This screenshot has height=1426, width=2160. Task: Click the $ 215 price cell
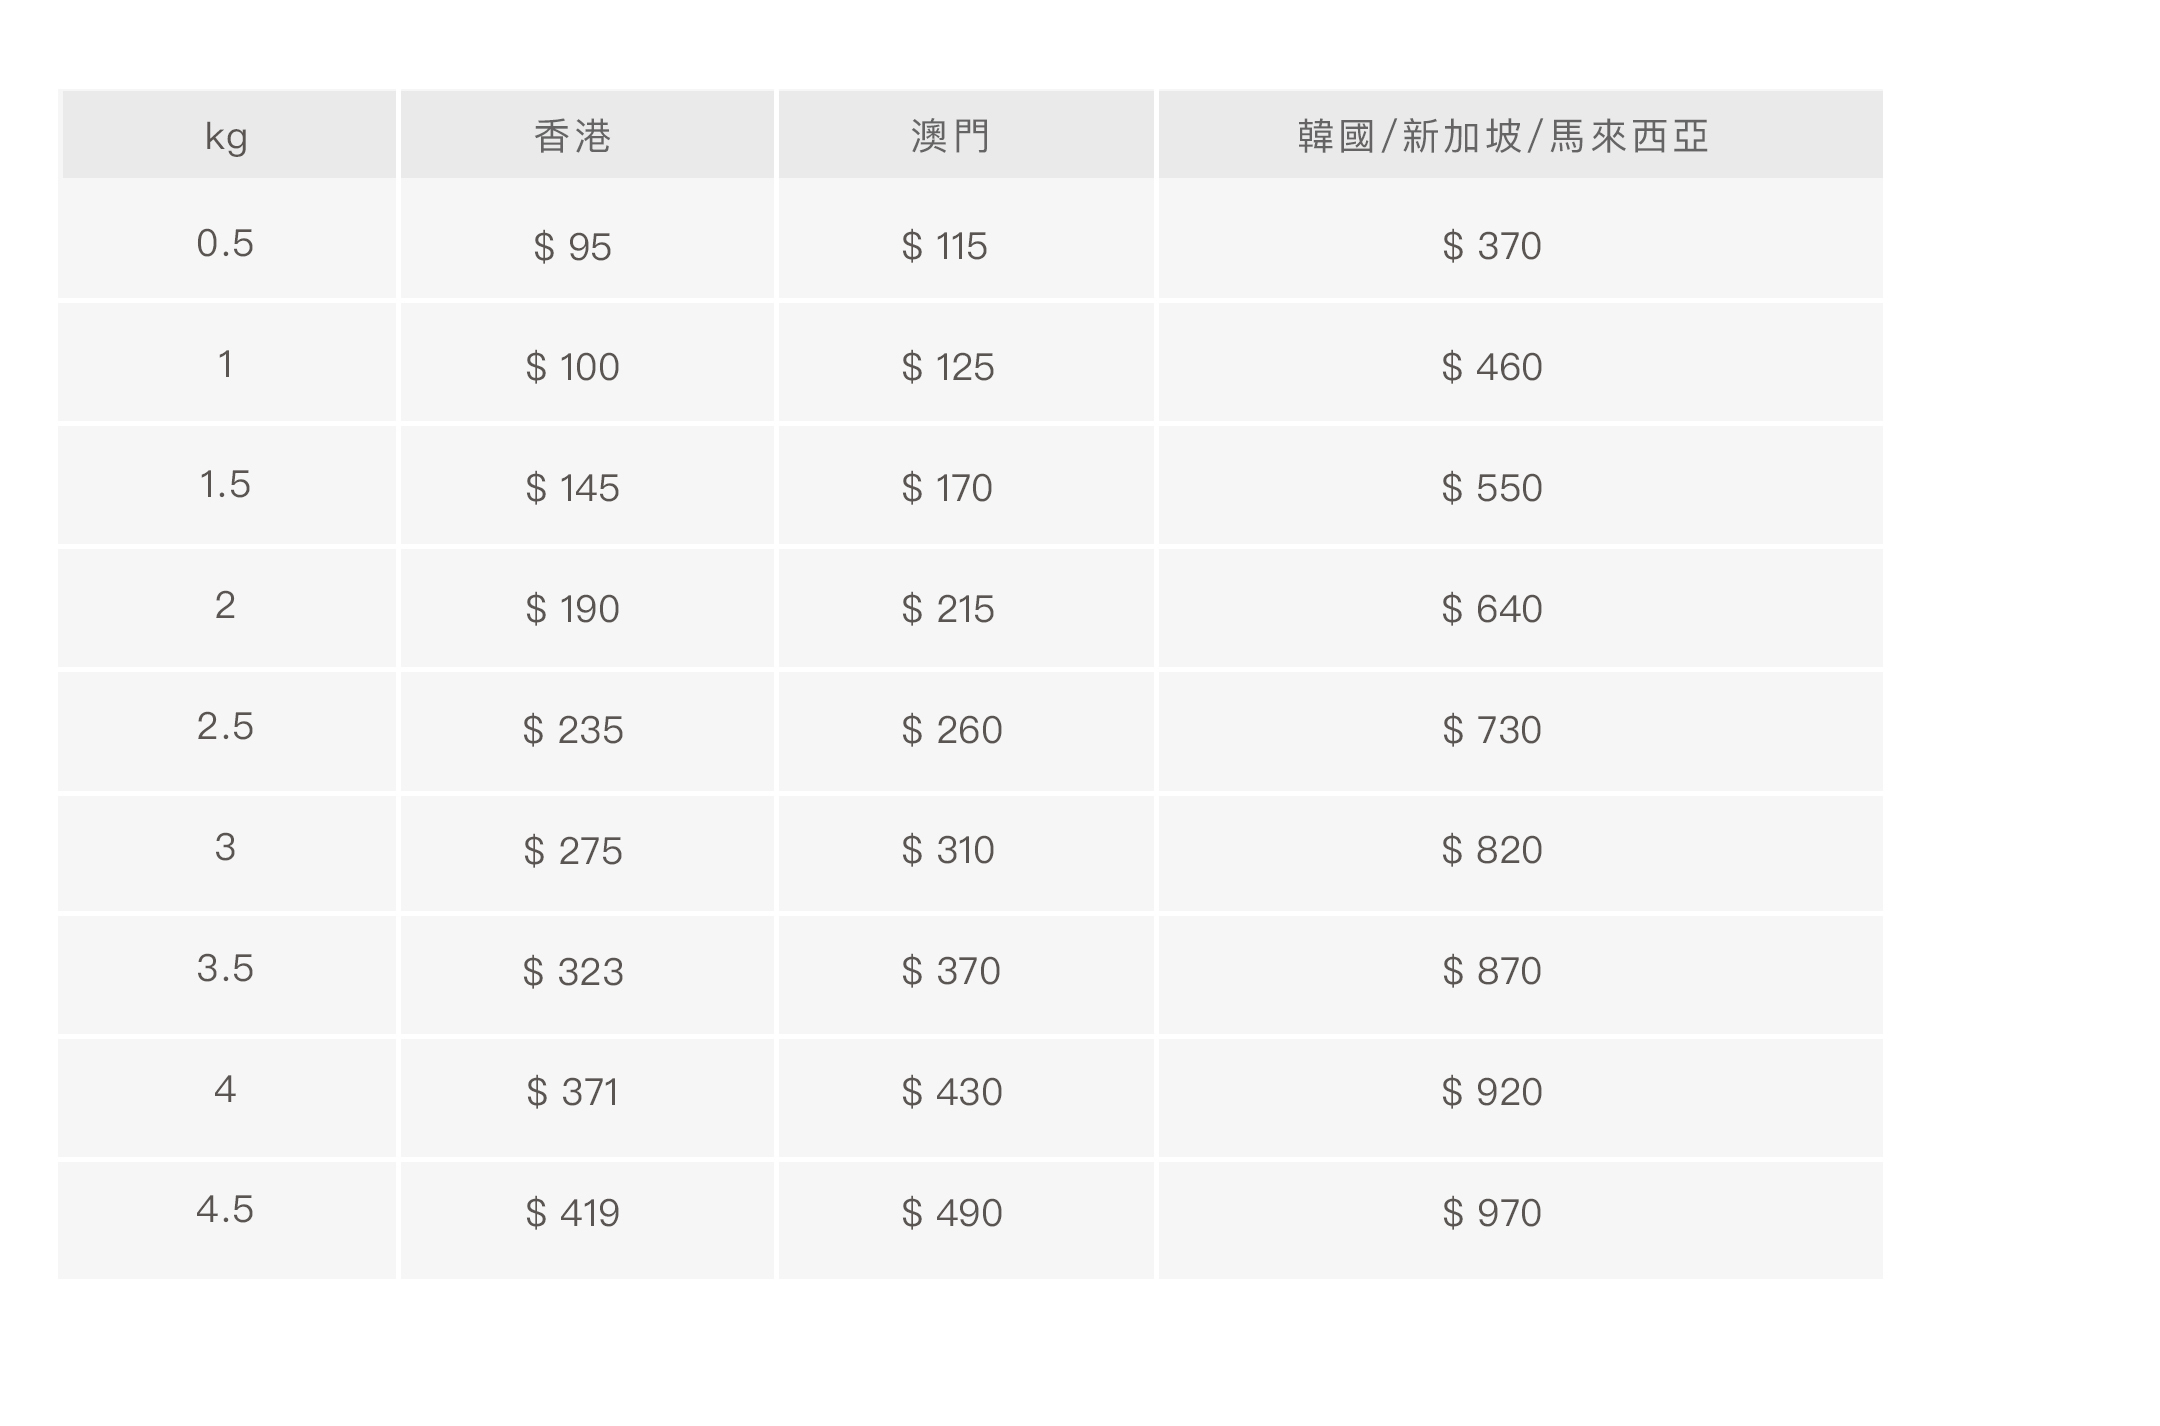[947, 609]
